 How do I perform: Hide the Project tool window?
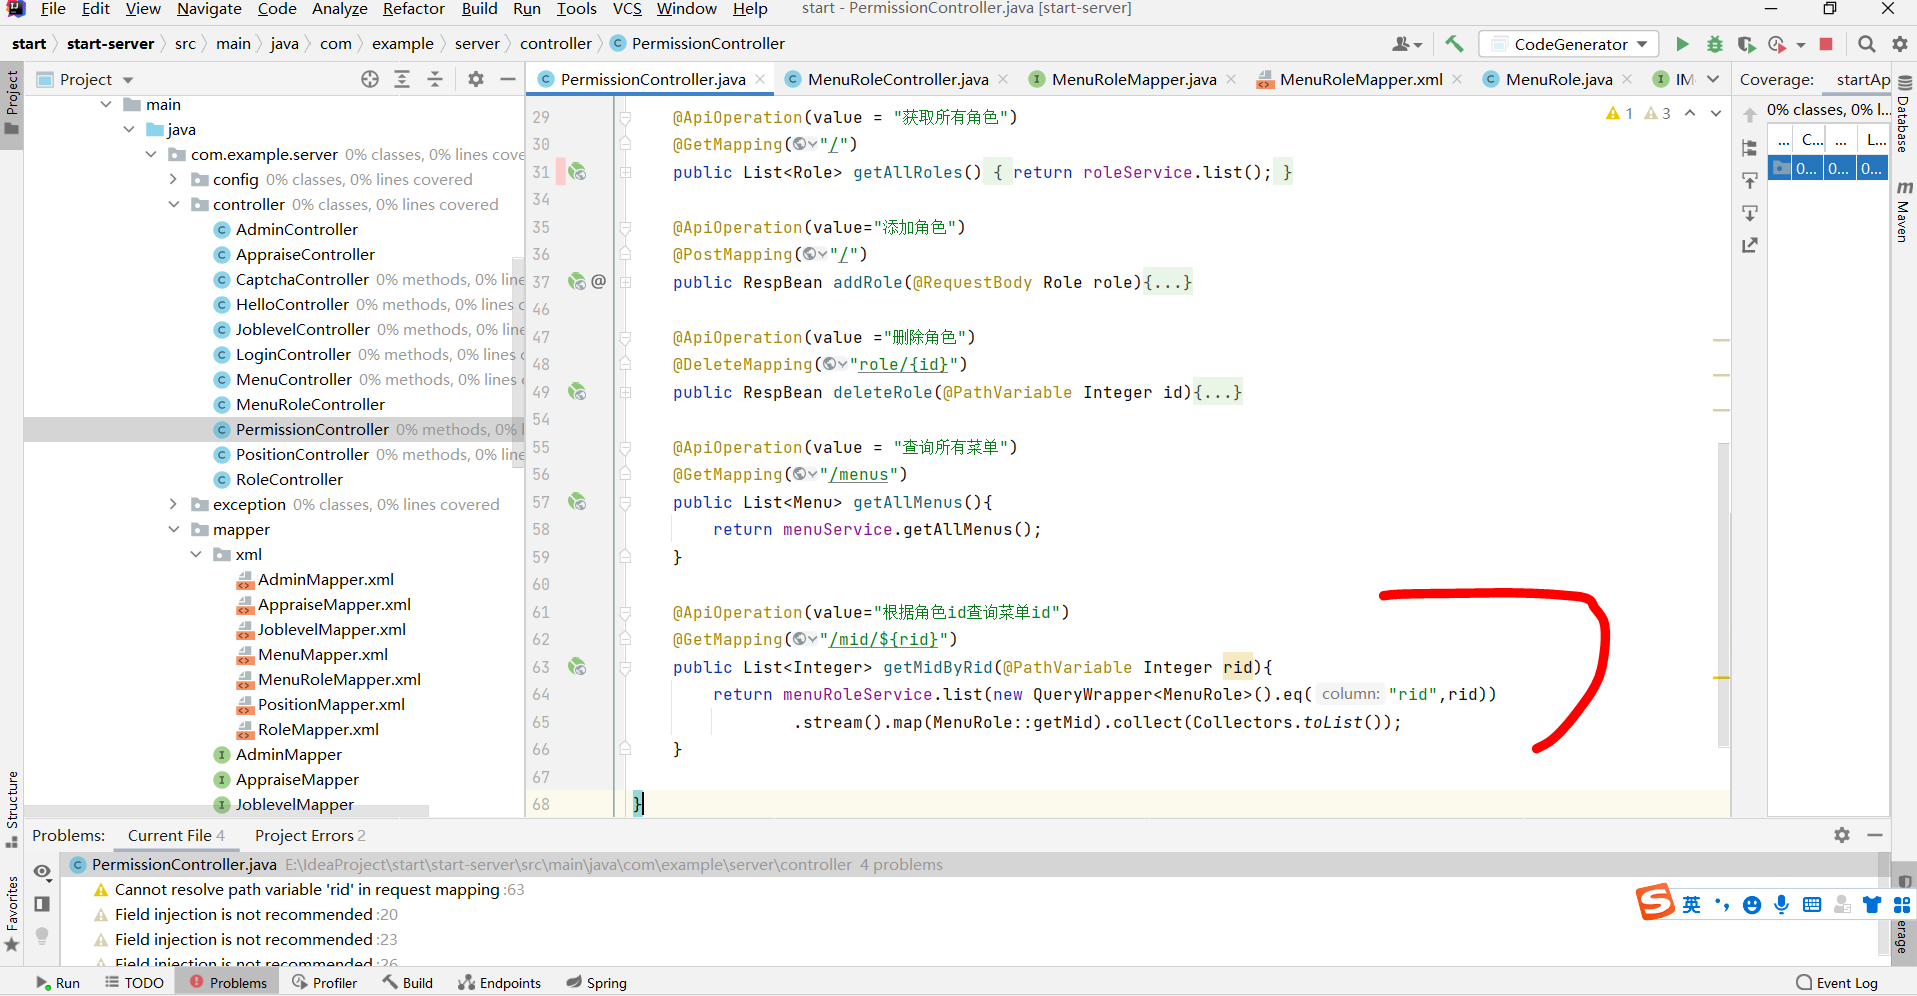tap(508, 79)
